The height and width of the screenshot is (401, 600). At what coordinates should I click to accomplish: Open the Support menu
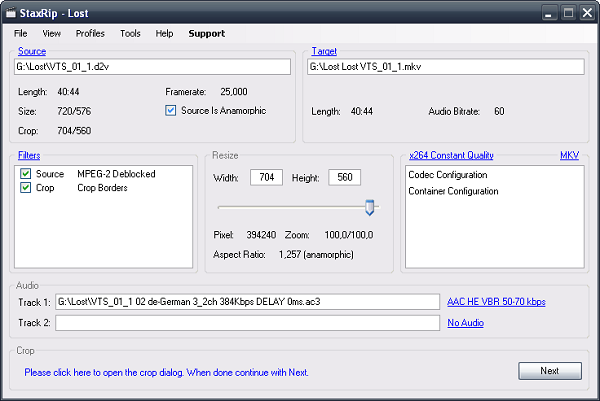tap(206, 33)
